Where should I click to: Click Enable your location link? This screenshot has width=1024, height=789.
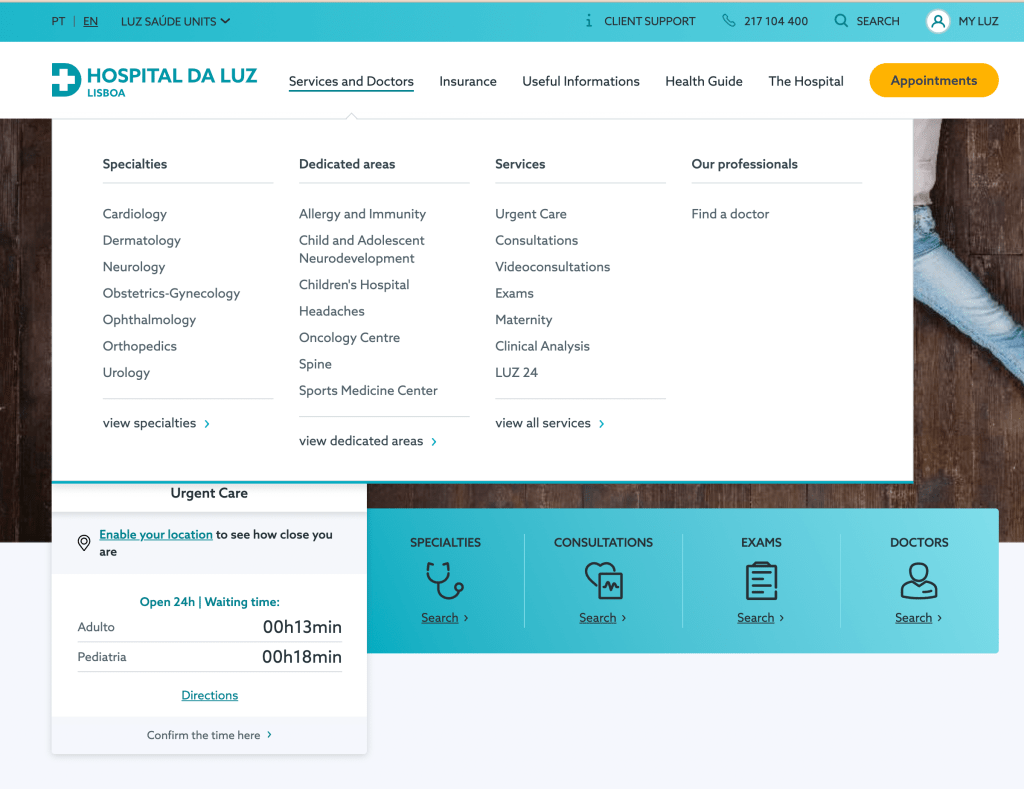pos(156,535)
